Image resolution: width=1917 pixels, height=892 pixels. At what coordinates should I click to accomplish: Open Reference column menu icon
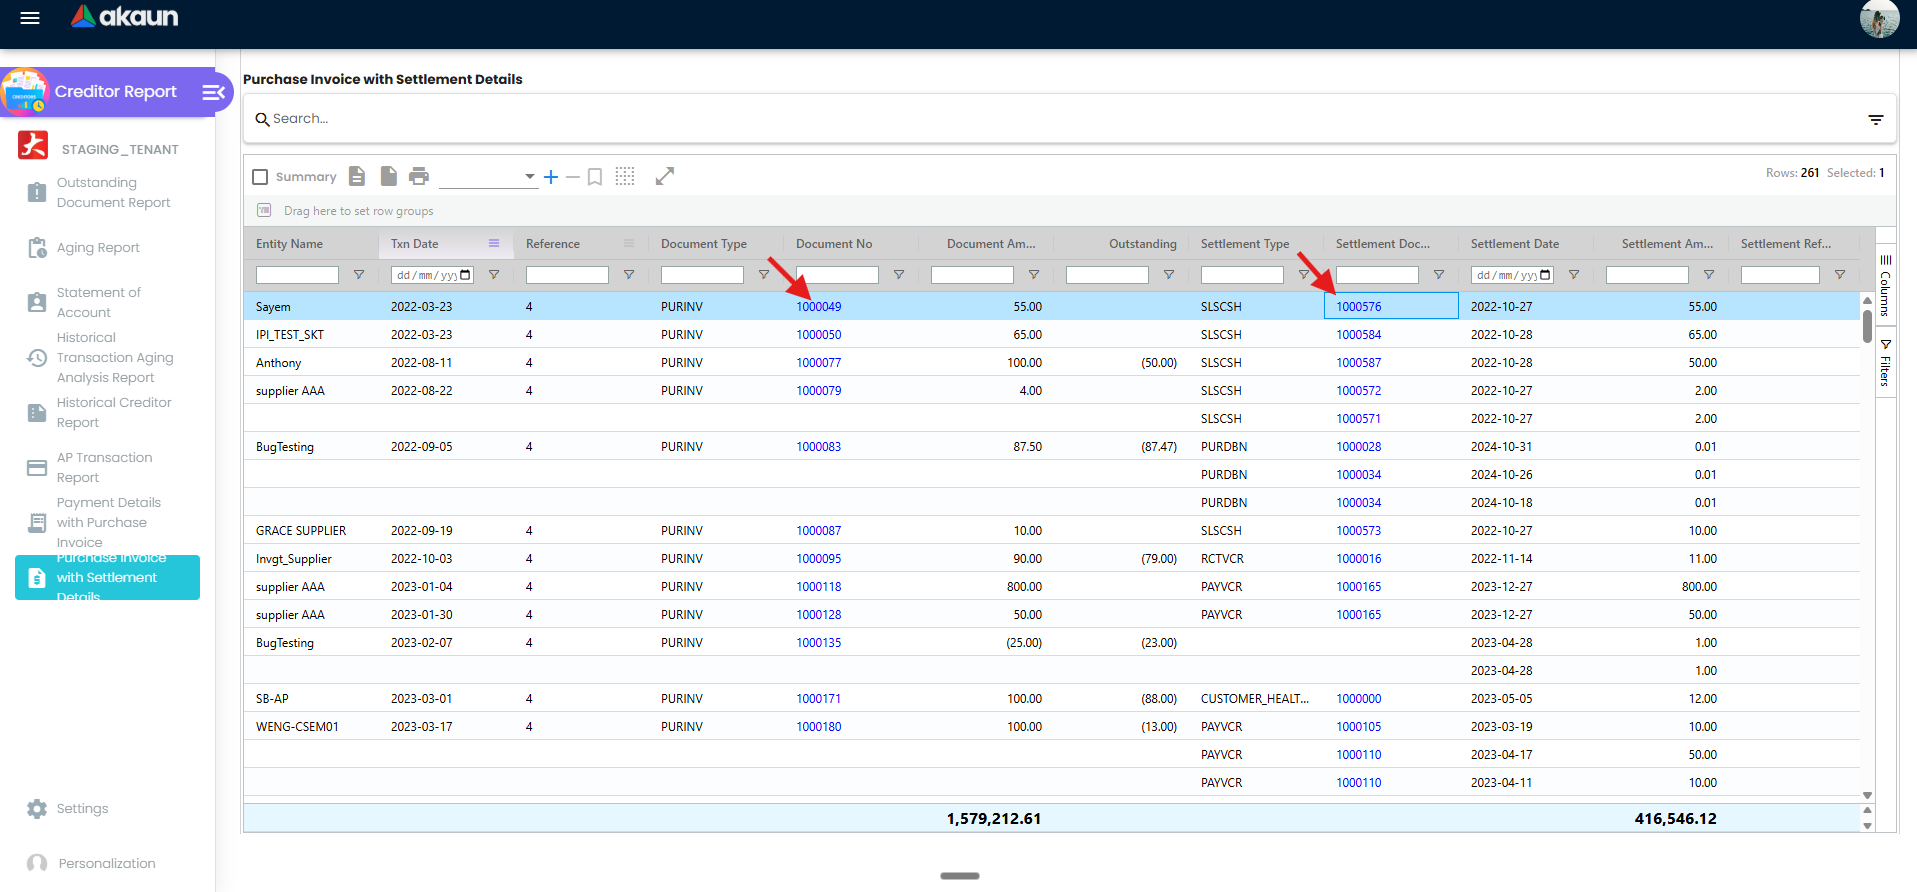(x=629, y=243)
